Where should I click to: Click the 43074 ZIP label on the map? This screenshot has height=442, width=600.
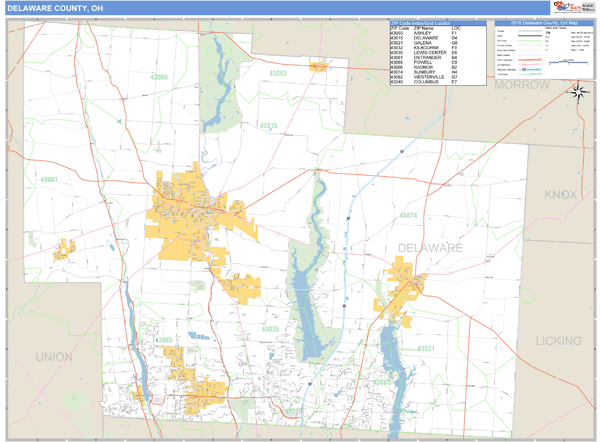point(408,215)
